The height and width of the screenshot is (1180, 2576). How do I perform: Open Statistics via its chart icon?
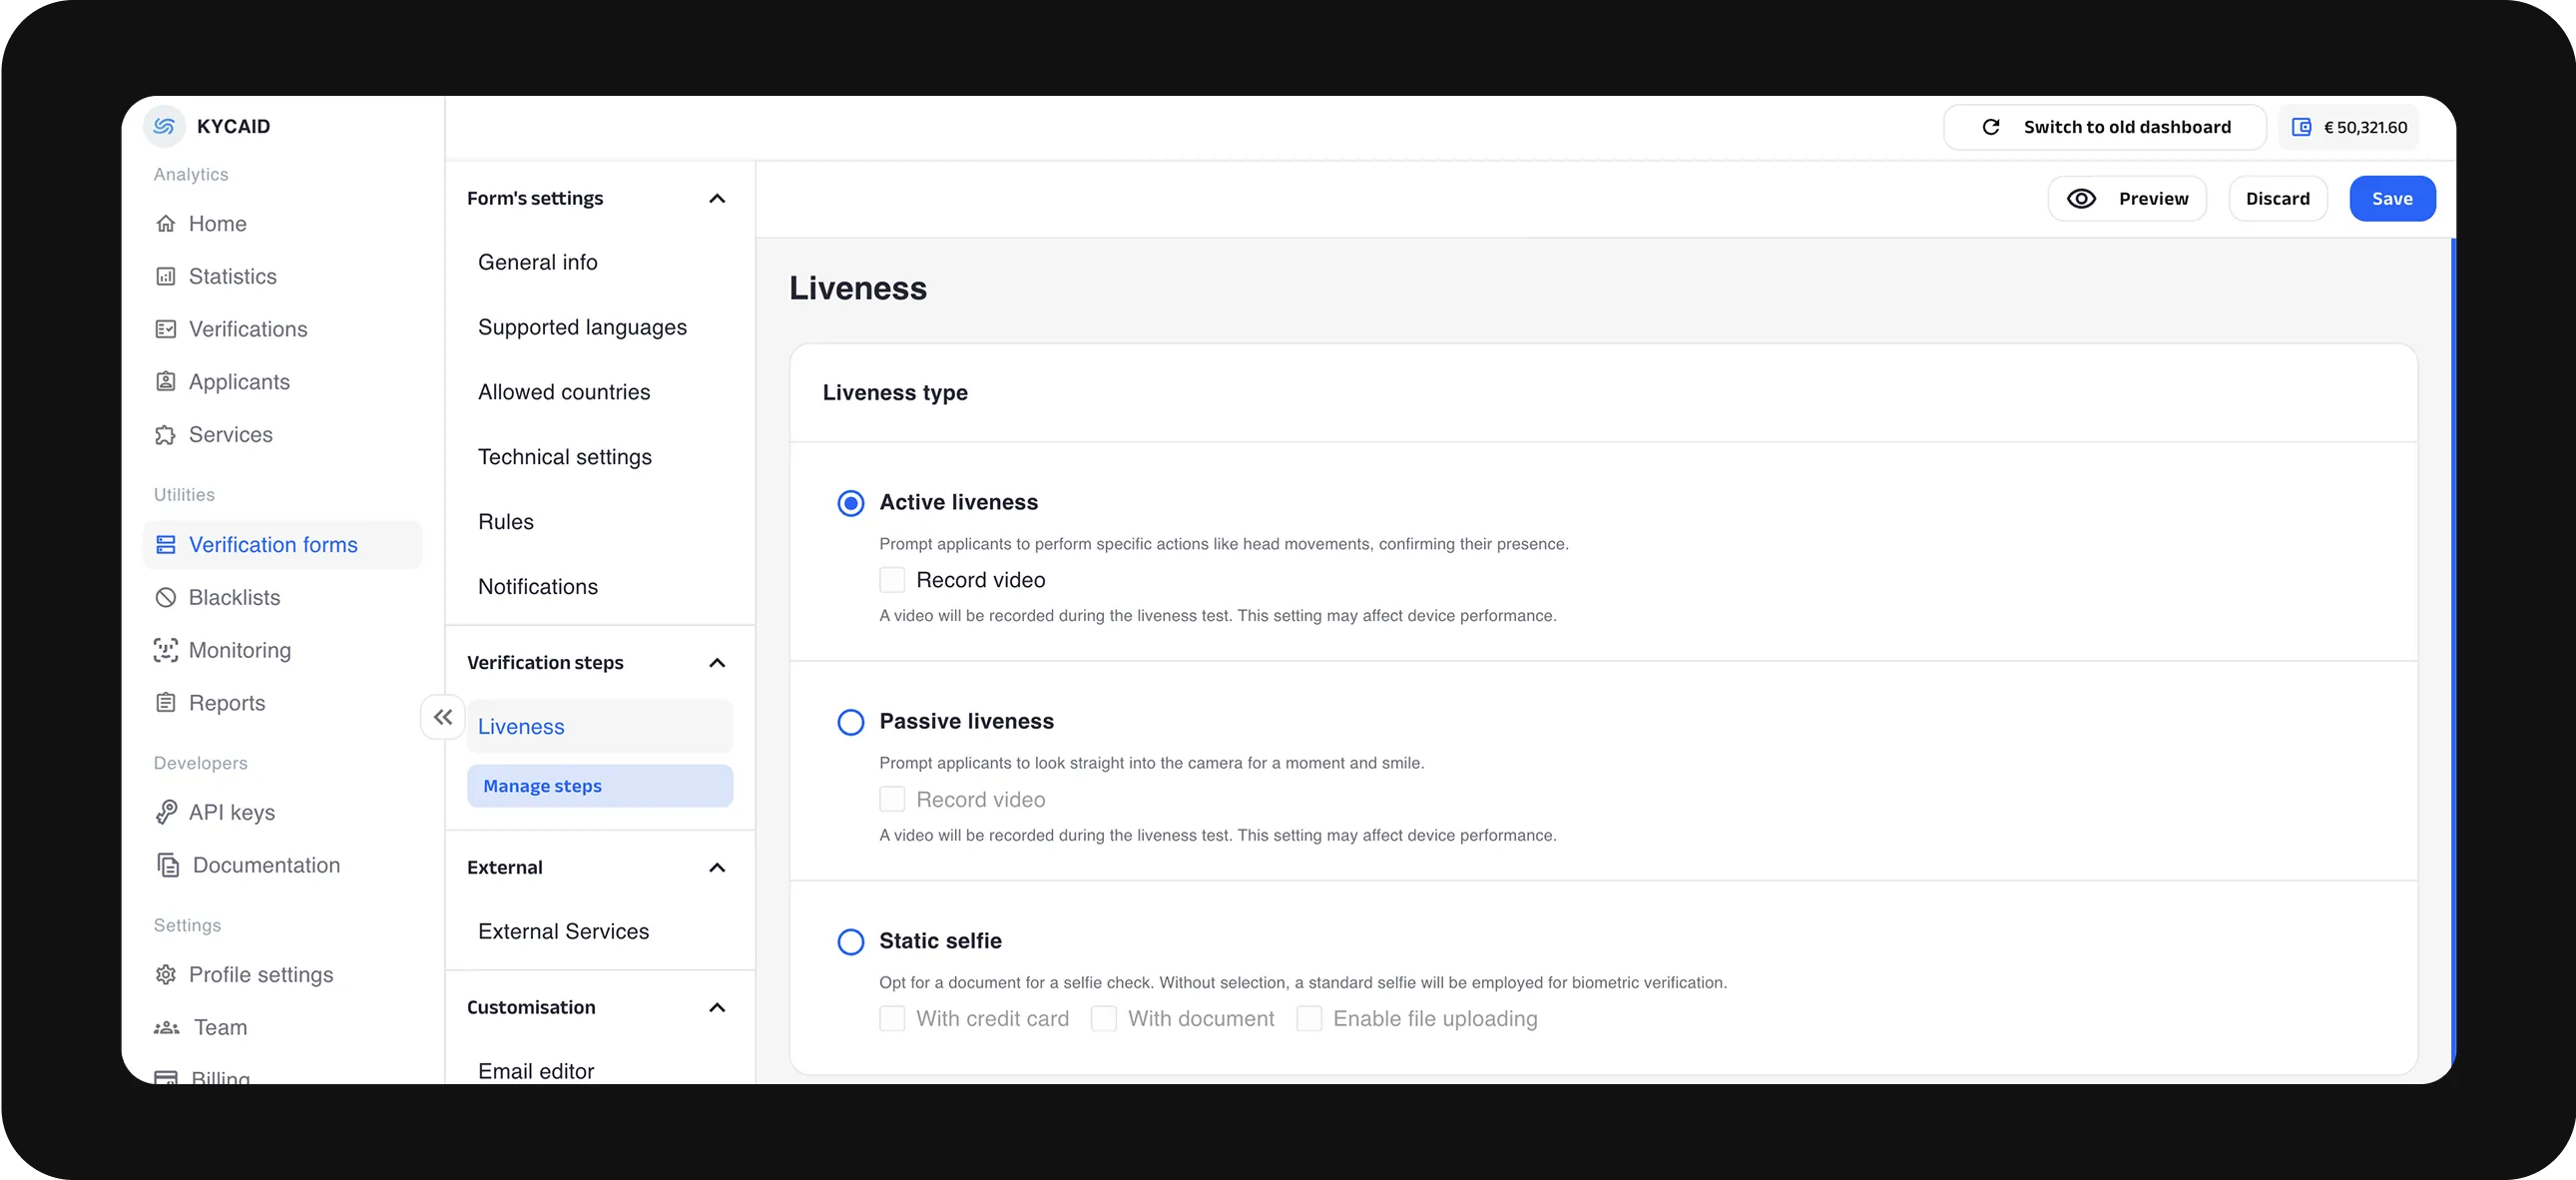point(166,277)
